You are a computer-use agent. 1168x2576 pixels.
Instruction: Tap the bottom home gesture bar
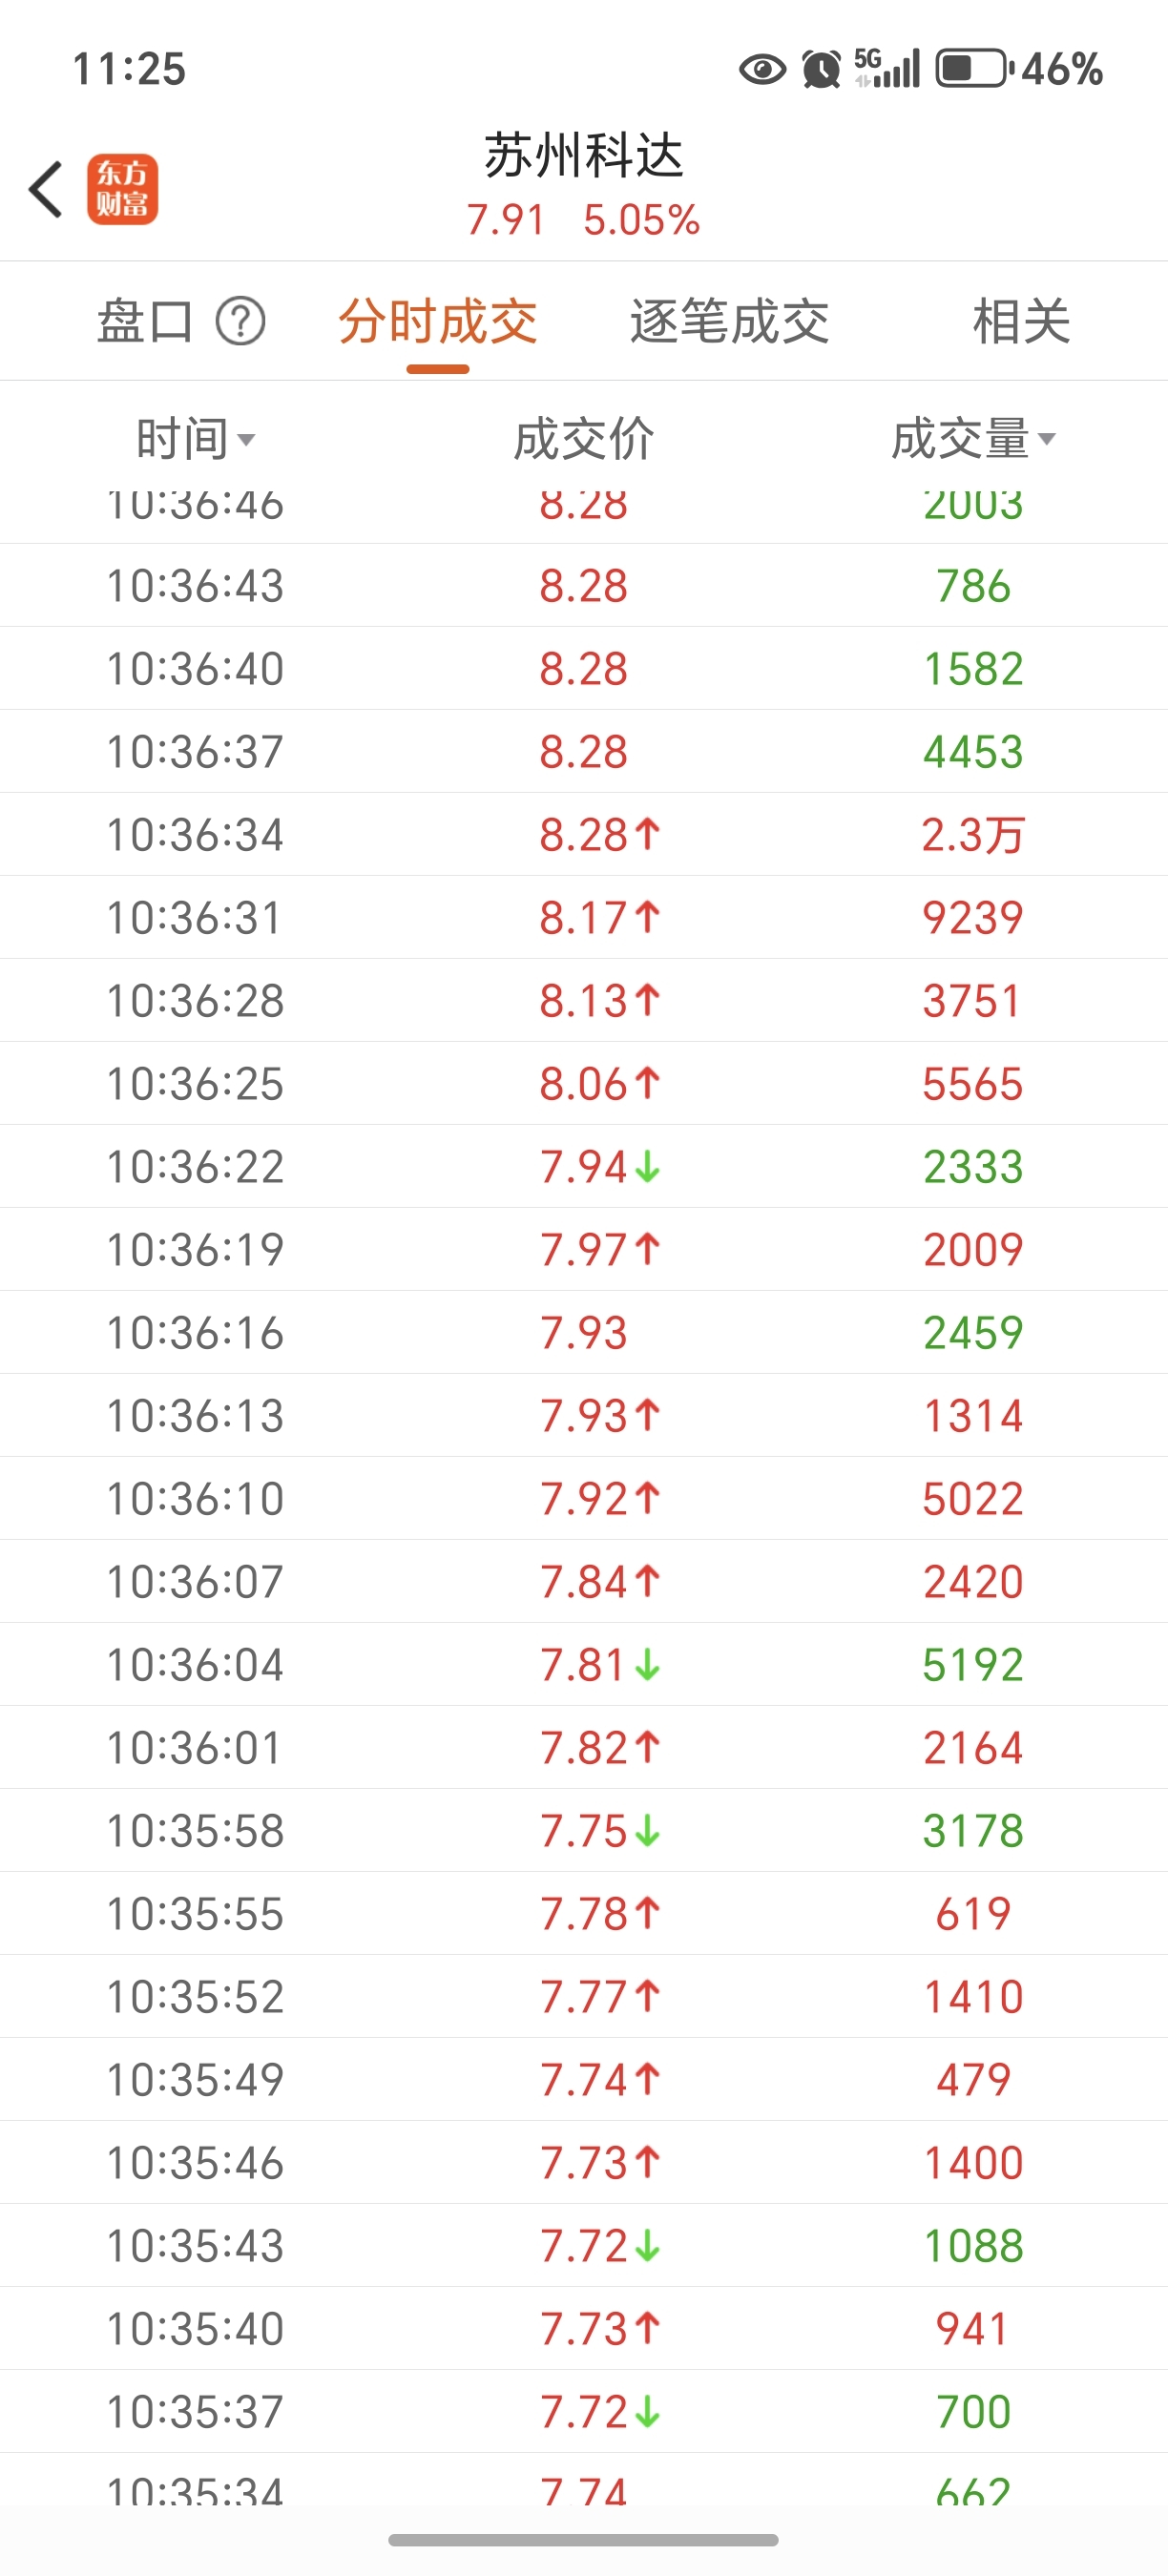(x=583, y=2540)
